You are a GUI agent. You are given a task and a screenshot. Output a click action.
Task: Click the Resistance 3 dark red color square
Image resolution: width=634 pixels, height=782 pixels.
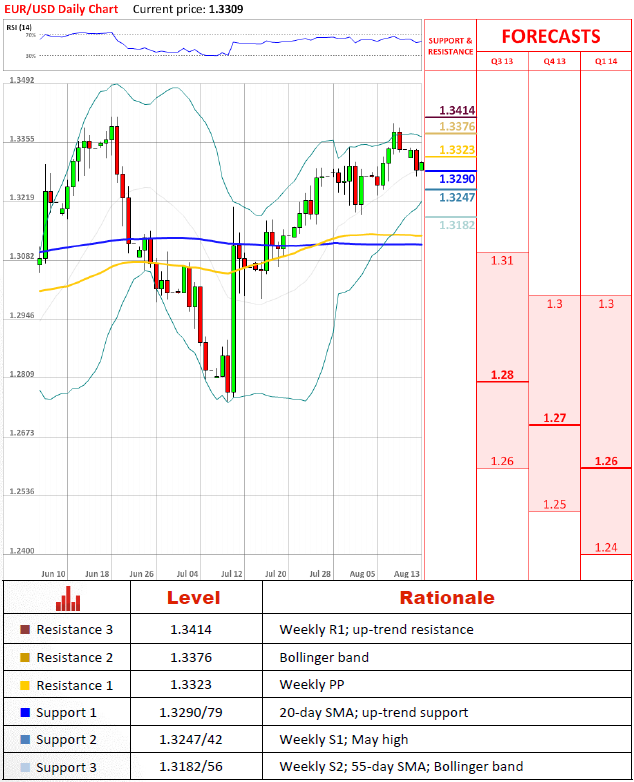tap(24, 629)
